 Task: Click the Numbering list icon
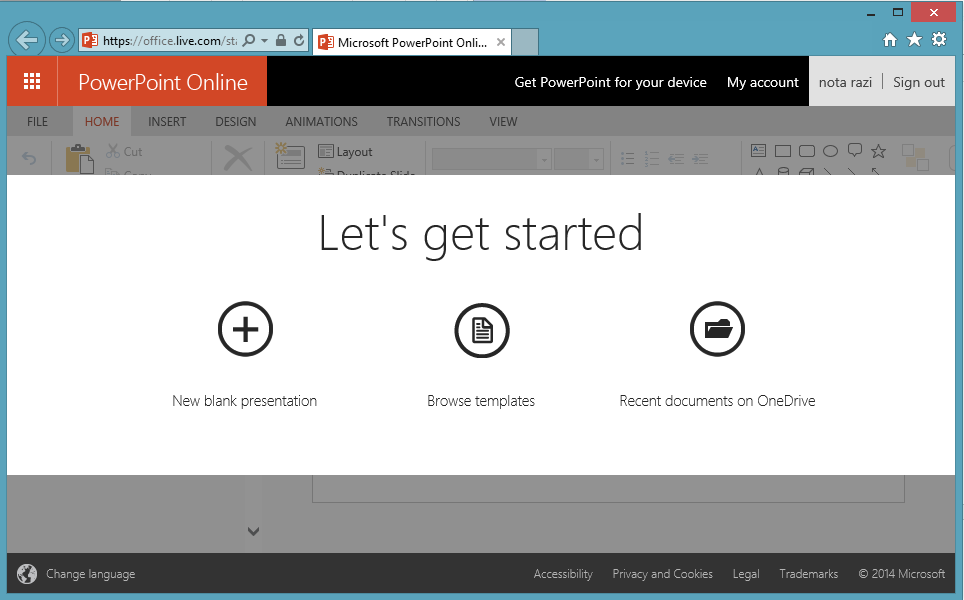click(652, 159)
